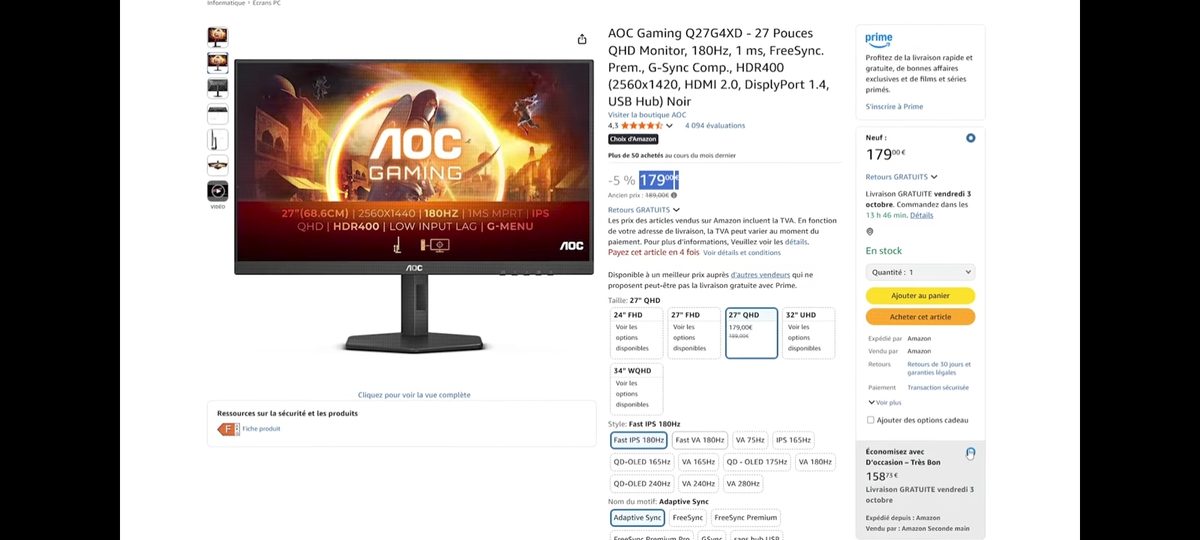Choose the 32" UHD size option
Screen dimensions: 1200x540
tap(808, 333)
